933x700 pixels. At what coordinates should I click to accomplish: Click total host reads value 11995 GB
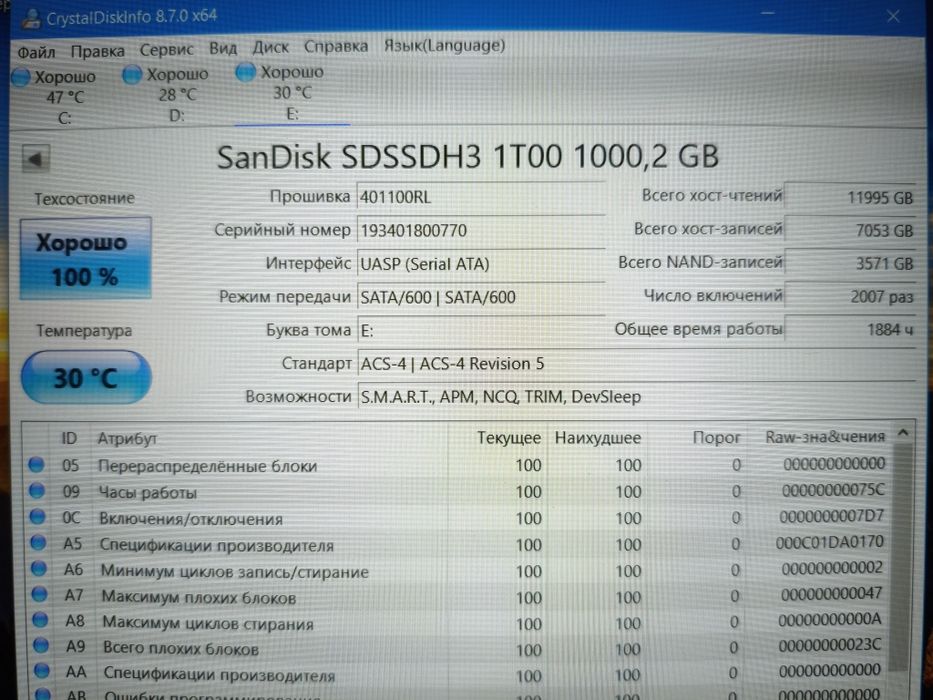click(x=850, y=197)
